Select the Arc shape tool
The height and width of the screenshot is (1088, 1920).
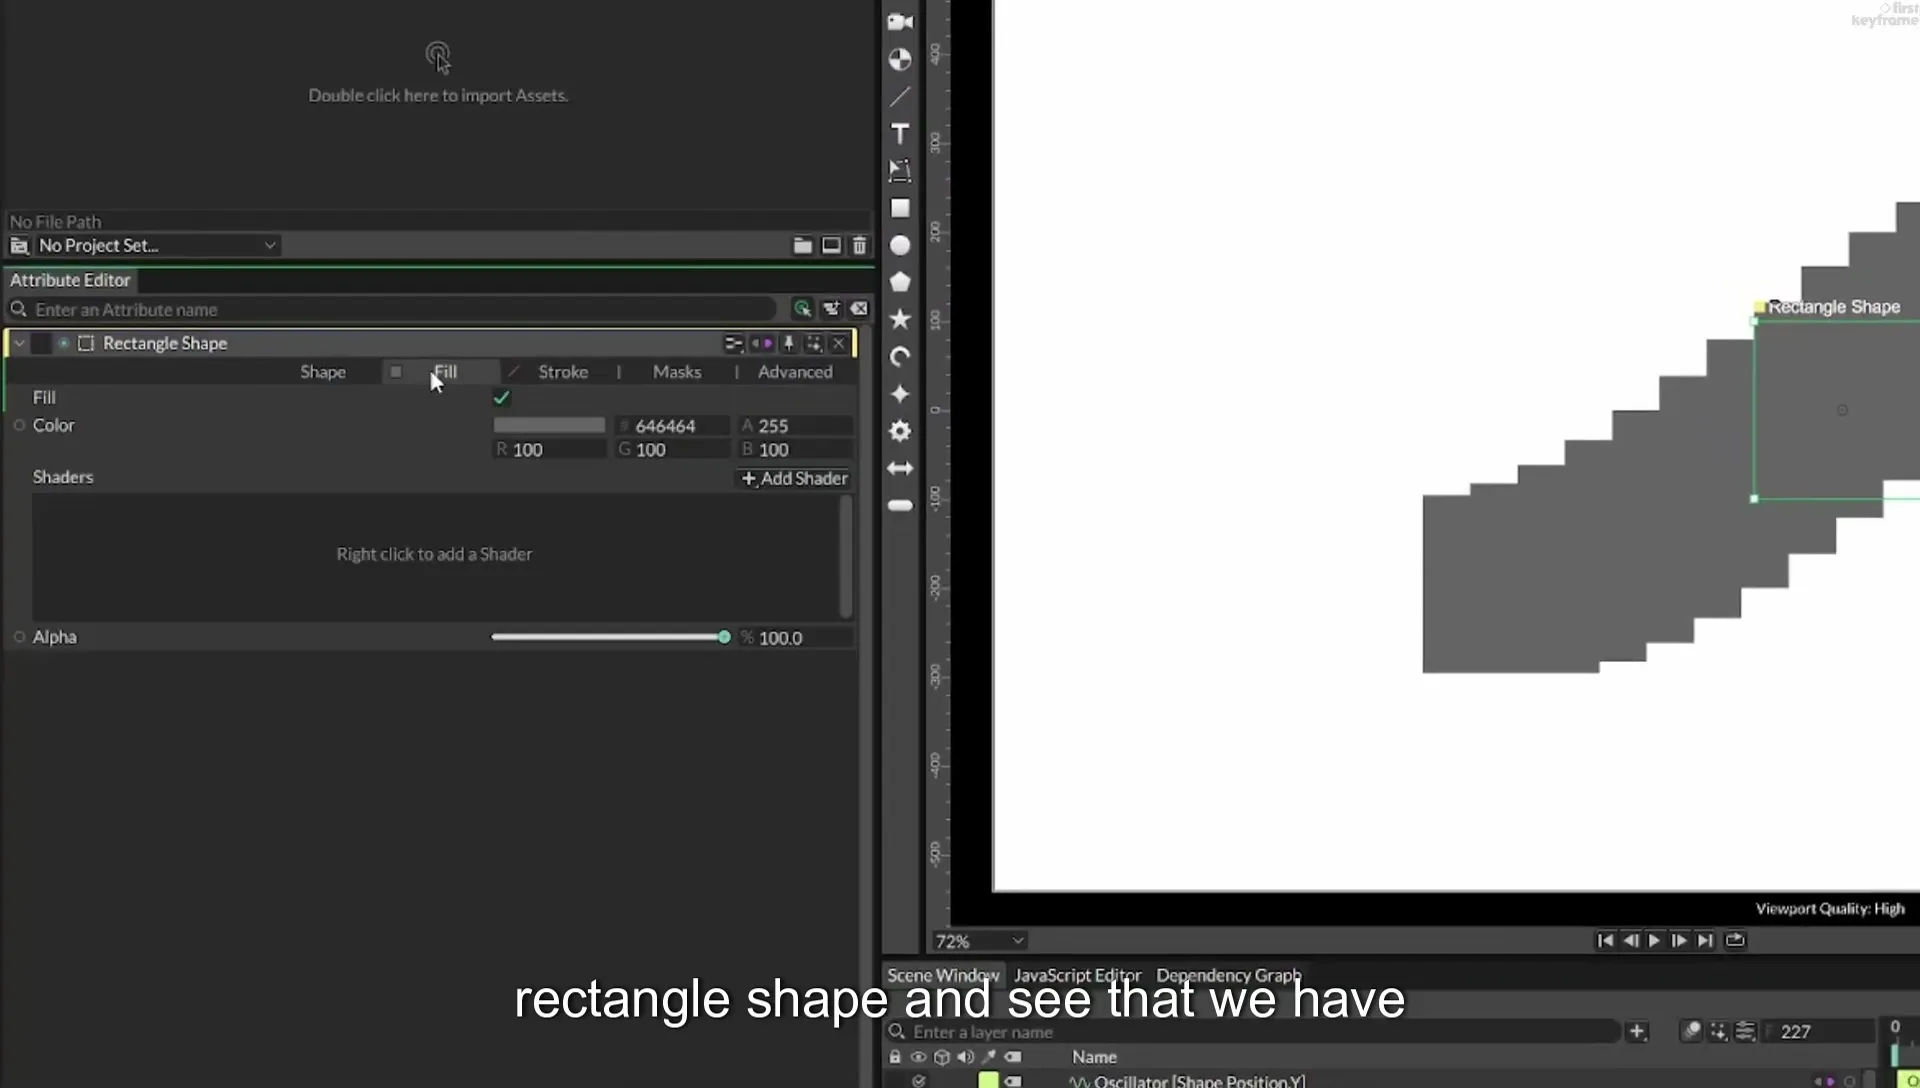pos(900,357)
